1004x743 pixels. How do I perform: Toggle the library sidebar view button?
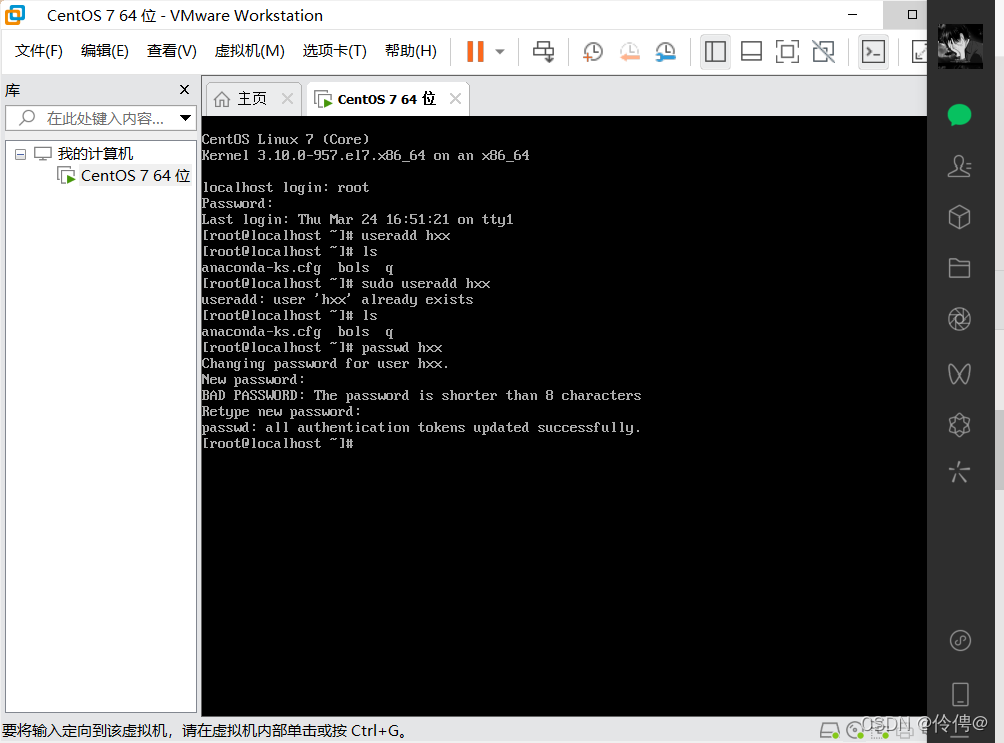(715, 51)
